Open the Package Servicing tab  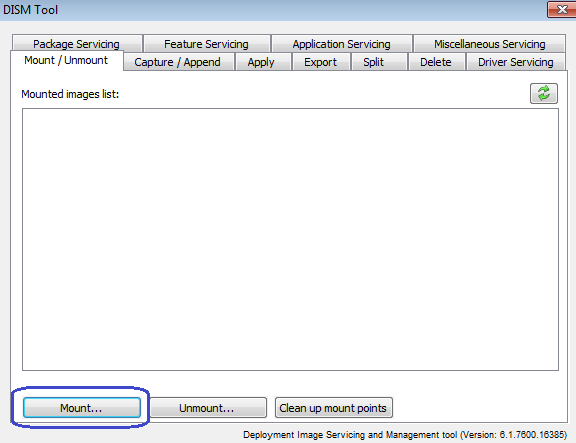pos(77,44)
